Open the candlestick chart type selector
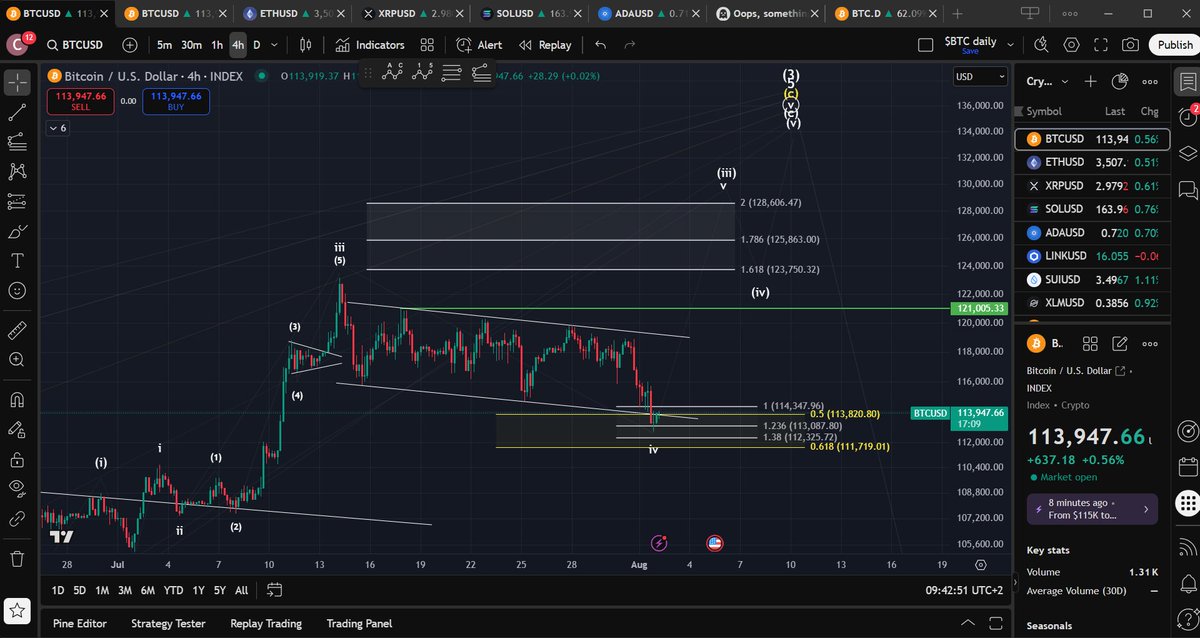This screenshot has width=1200, height=638. click(306, 45)
